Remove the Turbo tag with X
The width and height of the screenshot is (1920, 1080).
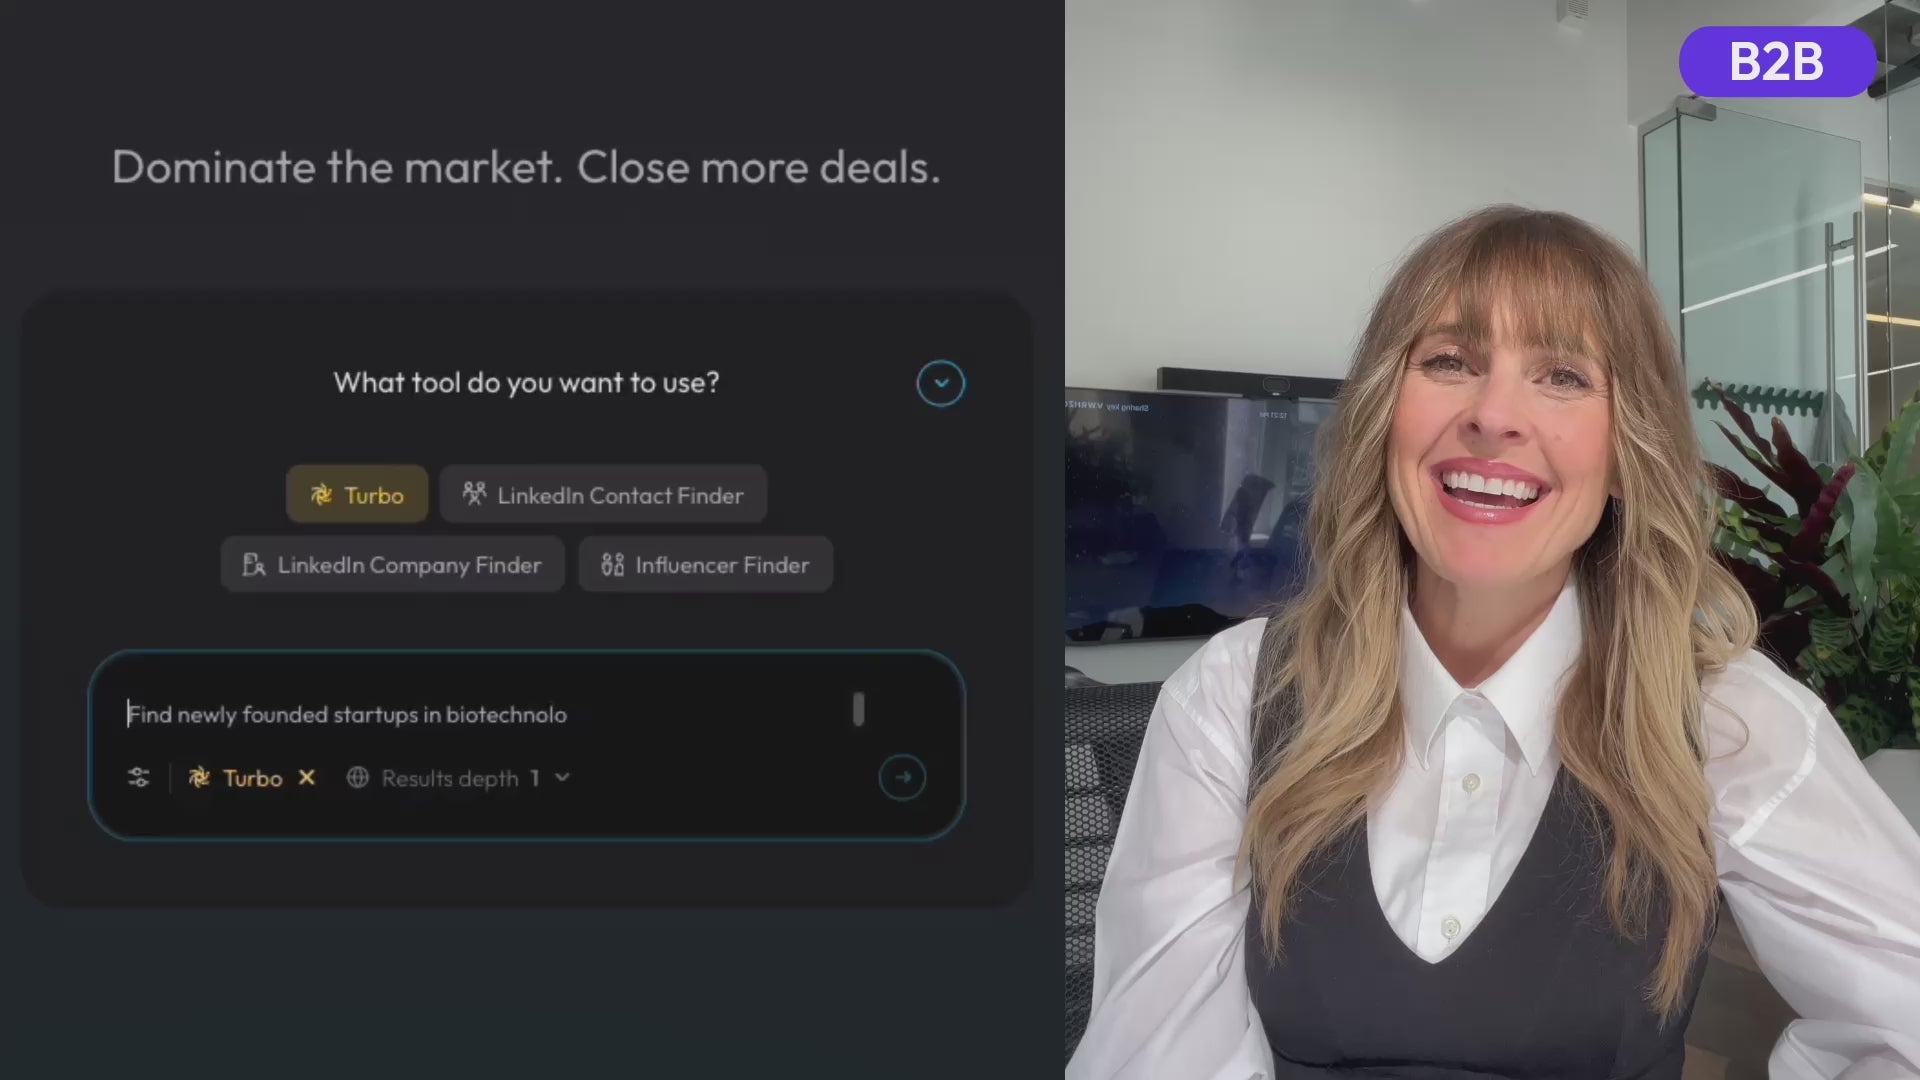[307, 777]
